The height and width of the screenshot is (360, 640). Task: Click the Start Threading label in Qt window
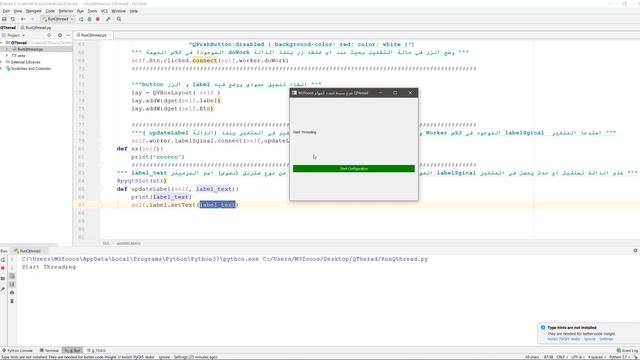(x=304, y=132)
